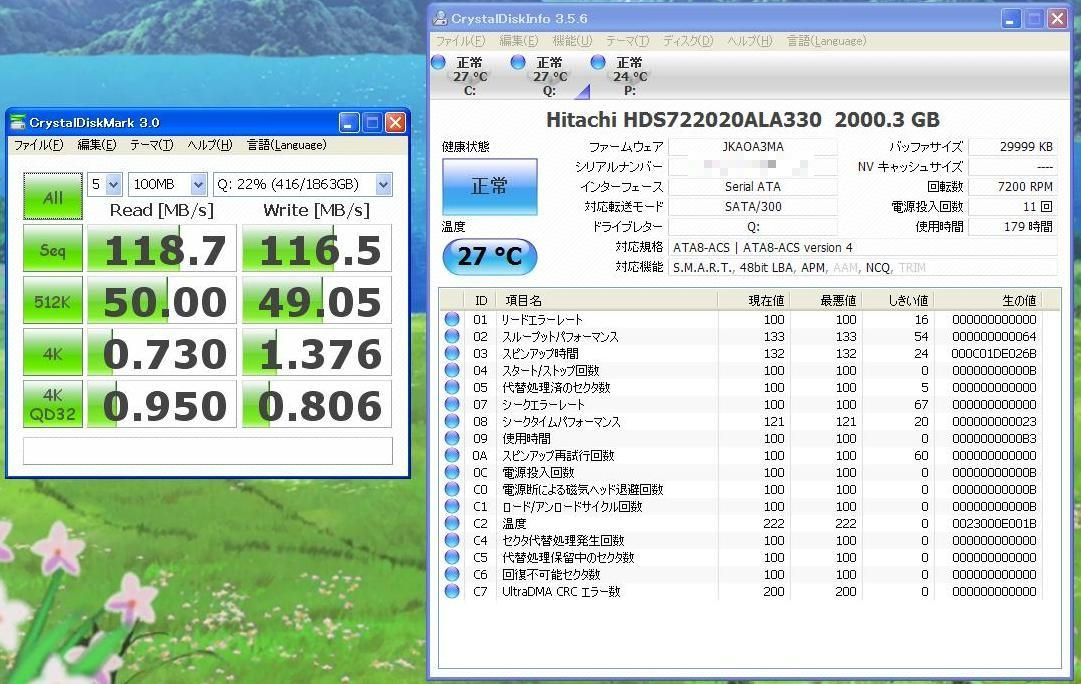
Task: Click status dot of ID C1 row
Action: click(452, 506)
